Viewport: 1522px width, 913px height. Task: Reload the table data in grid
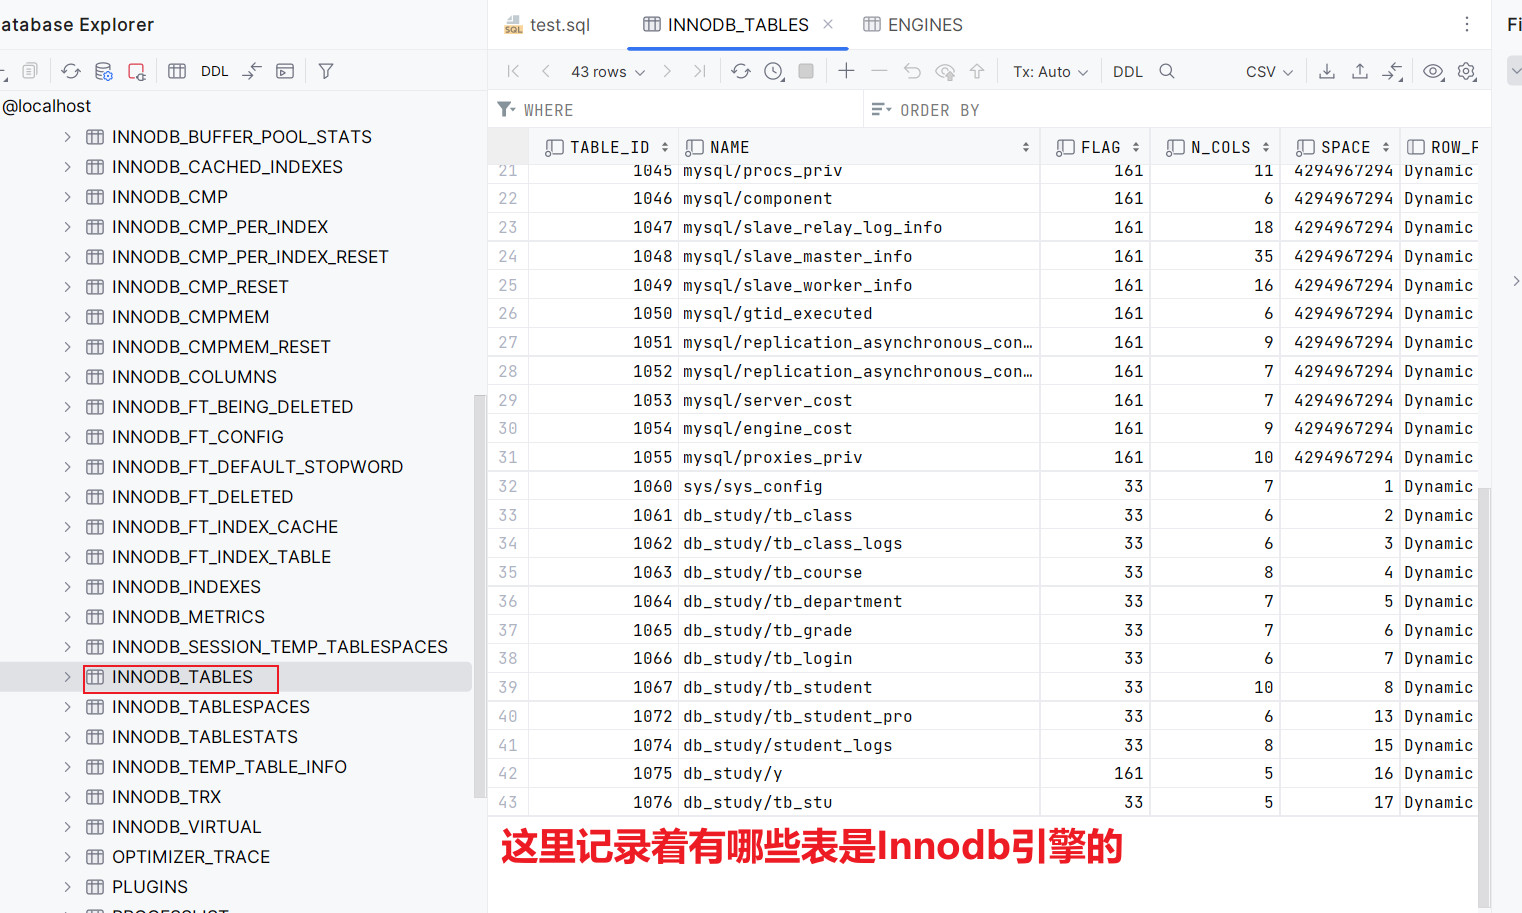coord(741,71)
